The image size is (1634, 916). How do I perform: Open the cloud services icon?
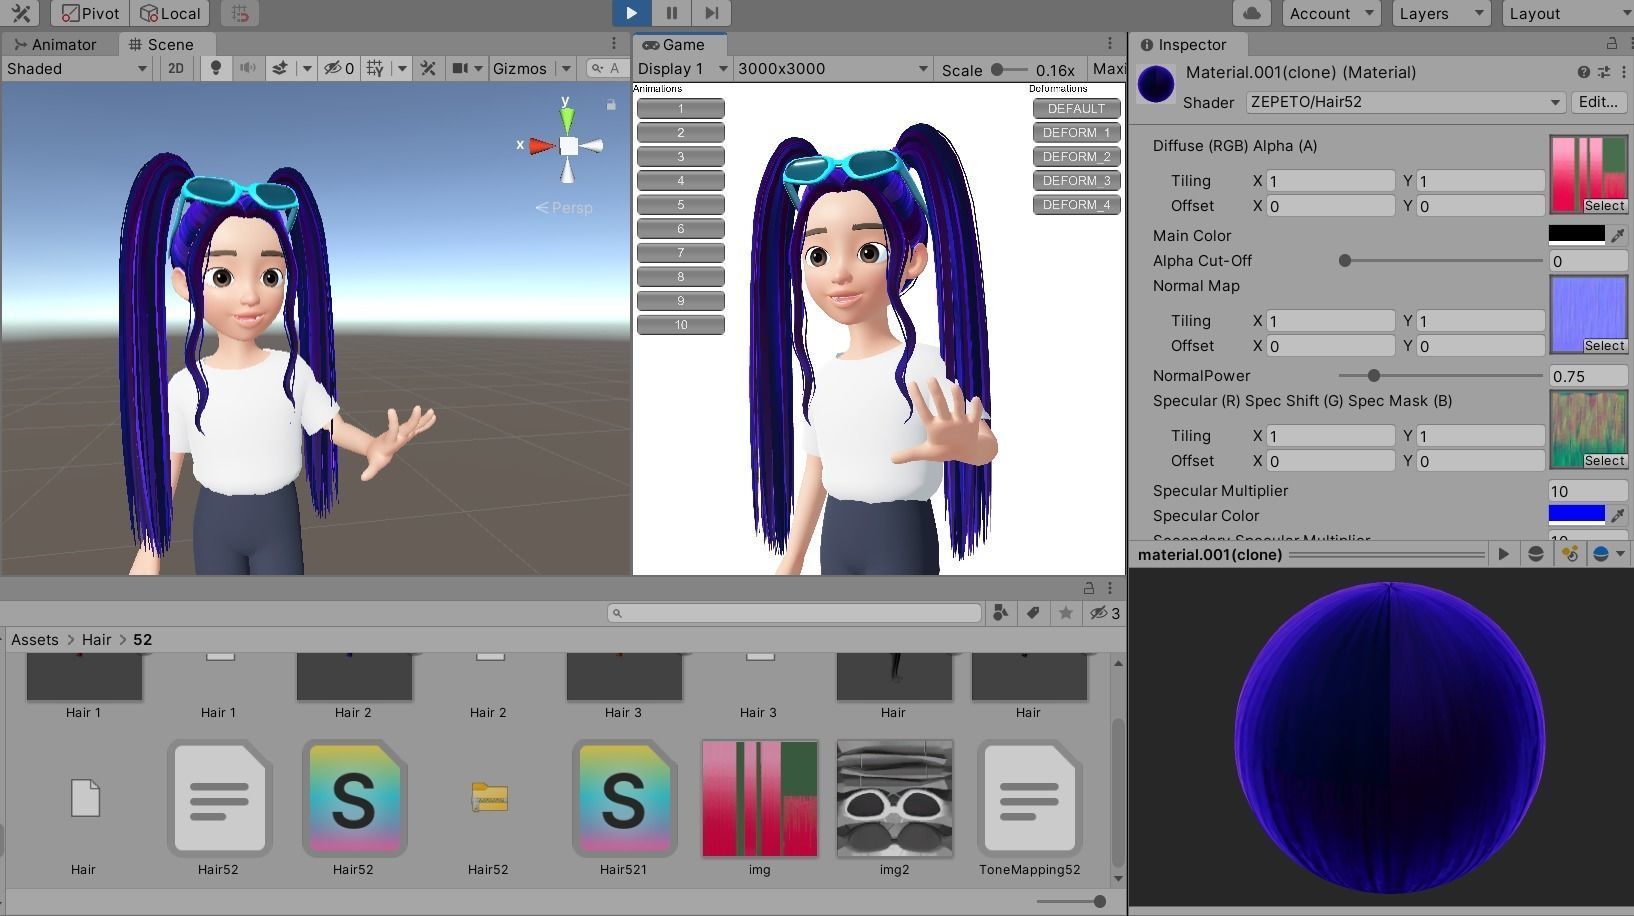pyautogui.click(x=1251, y=13)
